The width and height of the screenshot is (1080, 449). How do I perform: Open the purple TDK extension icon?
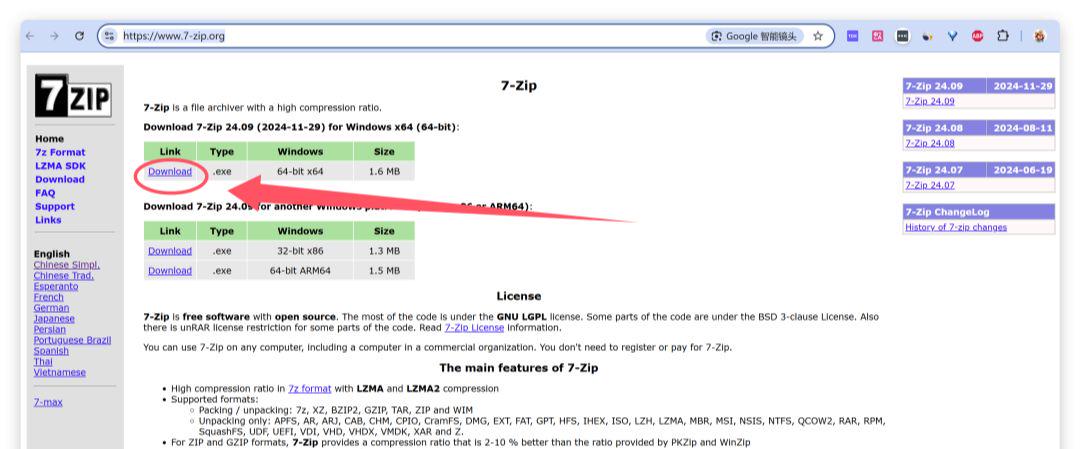(852, 36)
